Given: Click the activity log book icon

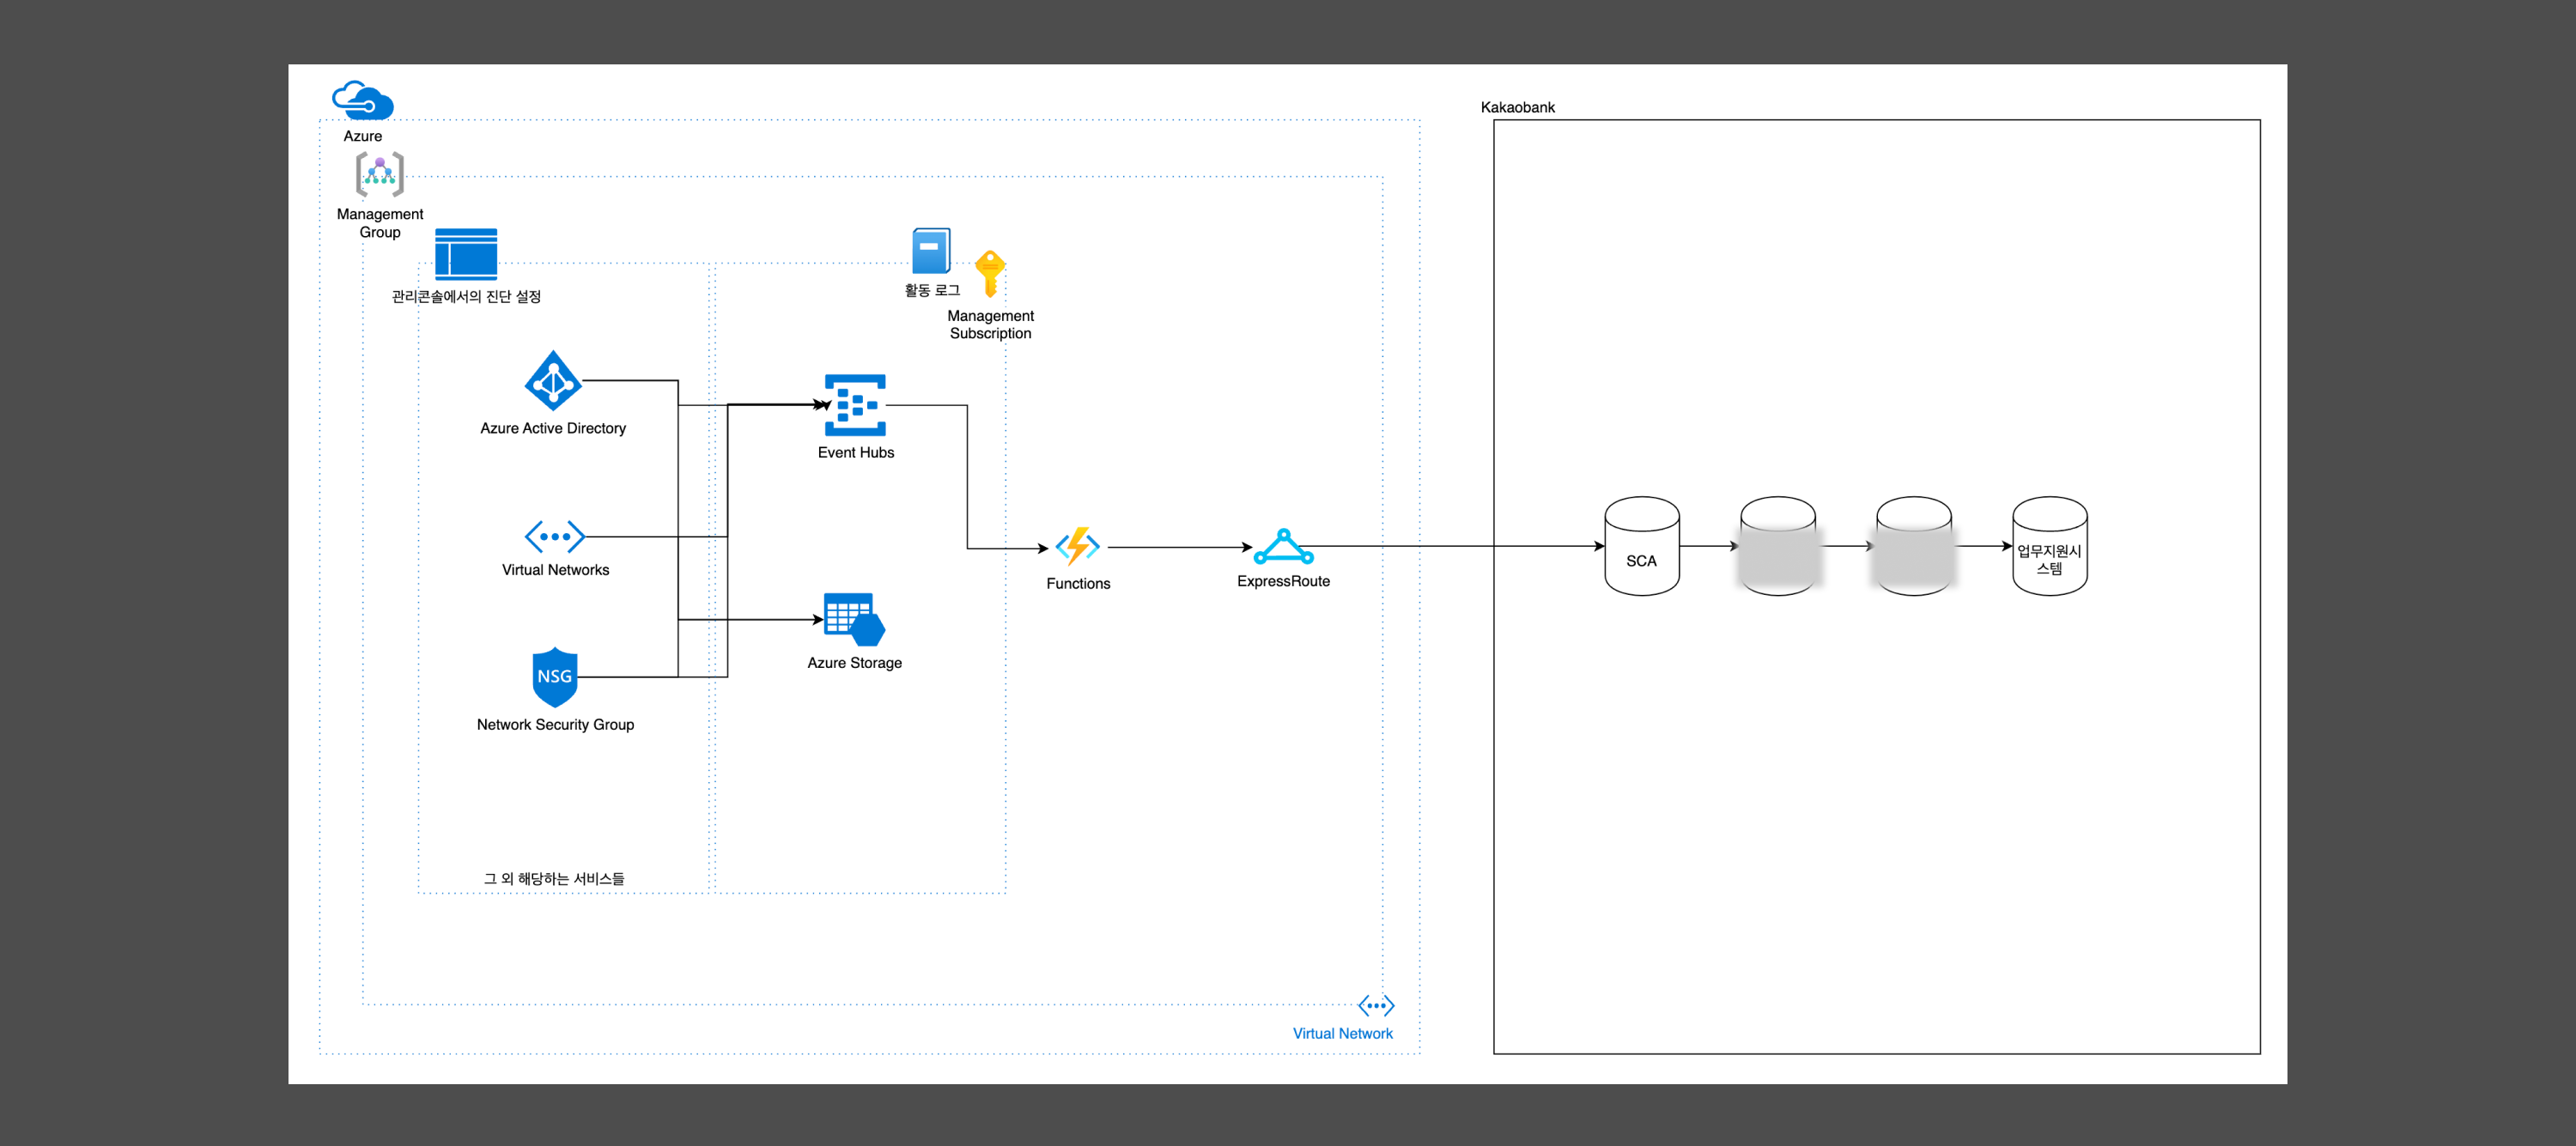Looking at the screenshot, I should (930, 250).
